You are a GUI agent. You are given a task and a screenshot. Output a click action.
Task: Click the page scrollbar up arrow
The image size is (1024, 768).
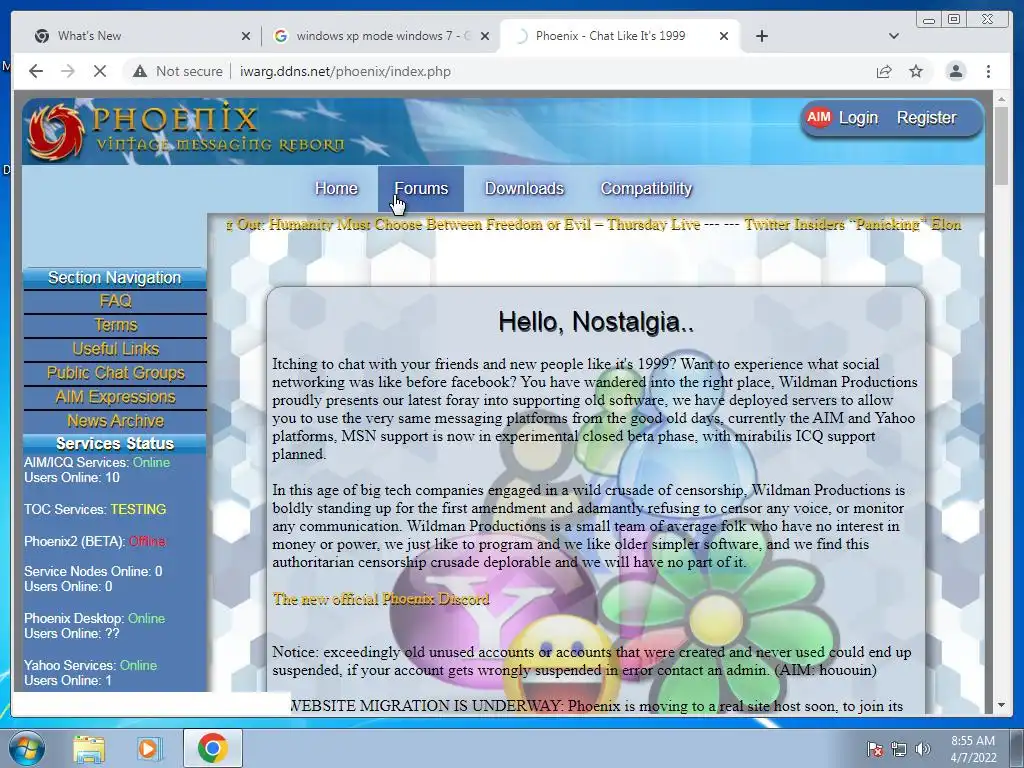click(1000, 99)
